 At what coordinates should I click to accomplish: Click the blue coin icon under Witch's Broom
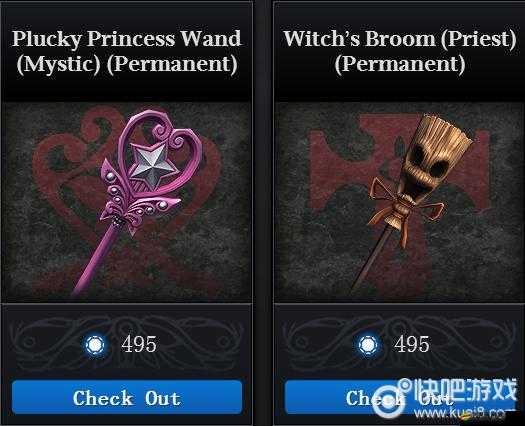tap(368, 344)
